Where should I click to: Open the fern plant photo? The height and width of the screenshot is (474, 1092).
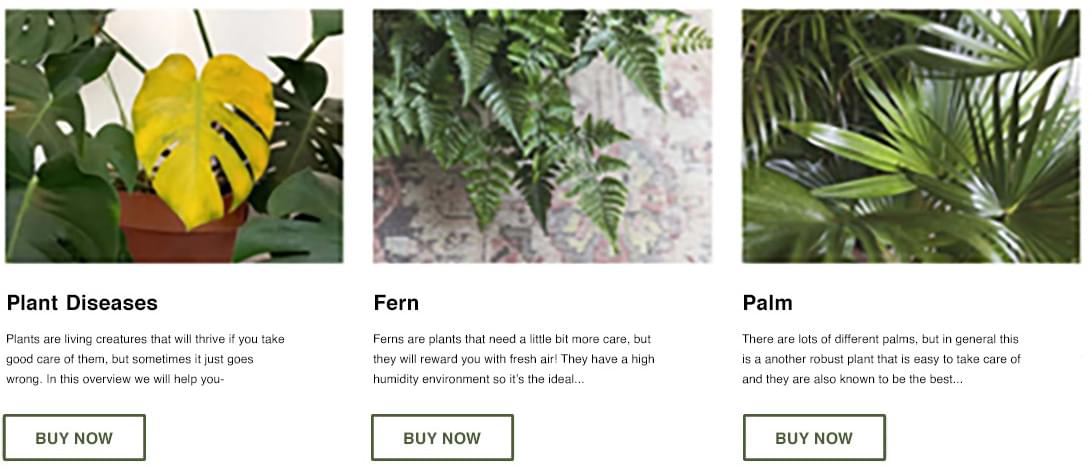coord(543,136)
